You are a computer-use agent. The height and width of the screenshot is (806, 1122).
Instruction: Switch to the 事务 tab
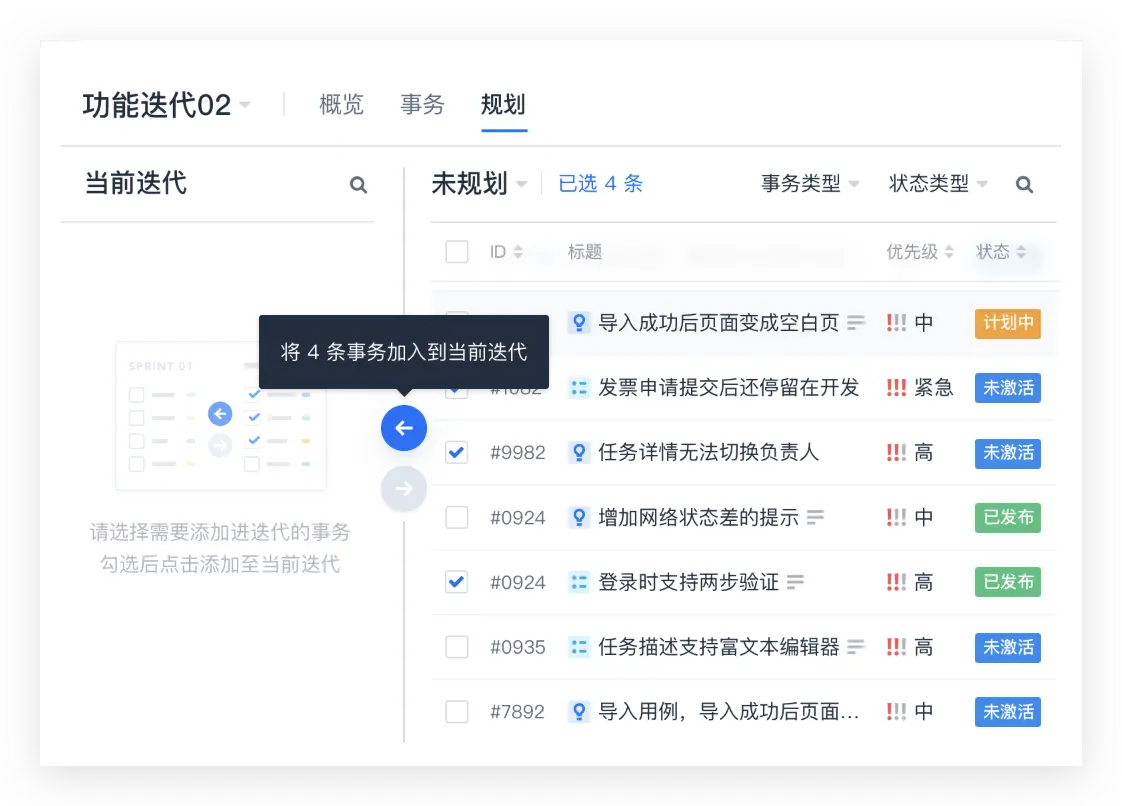click(421, 105)
